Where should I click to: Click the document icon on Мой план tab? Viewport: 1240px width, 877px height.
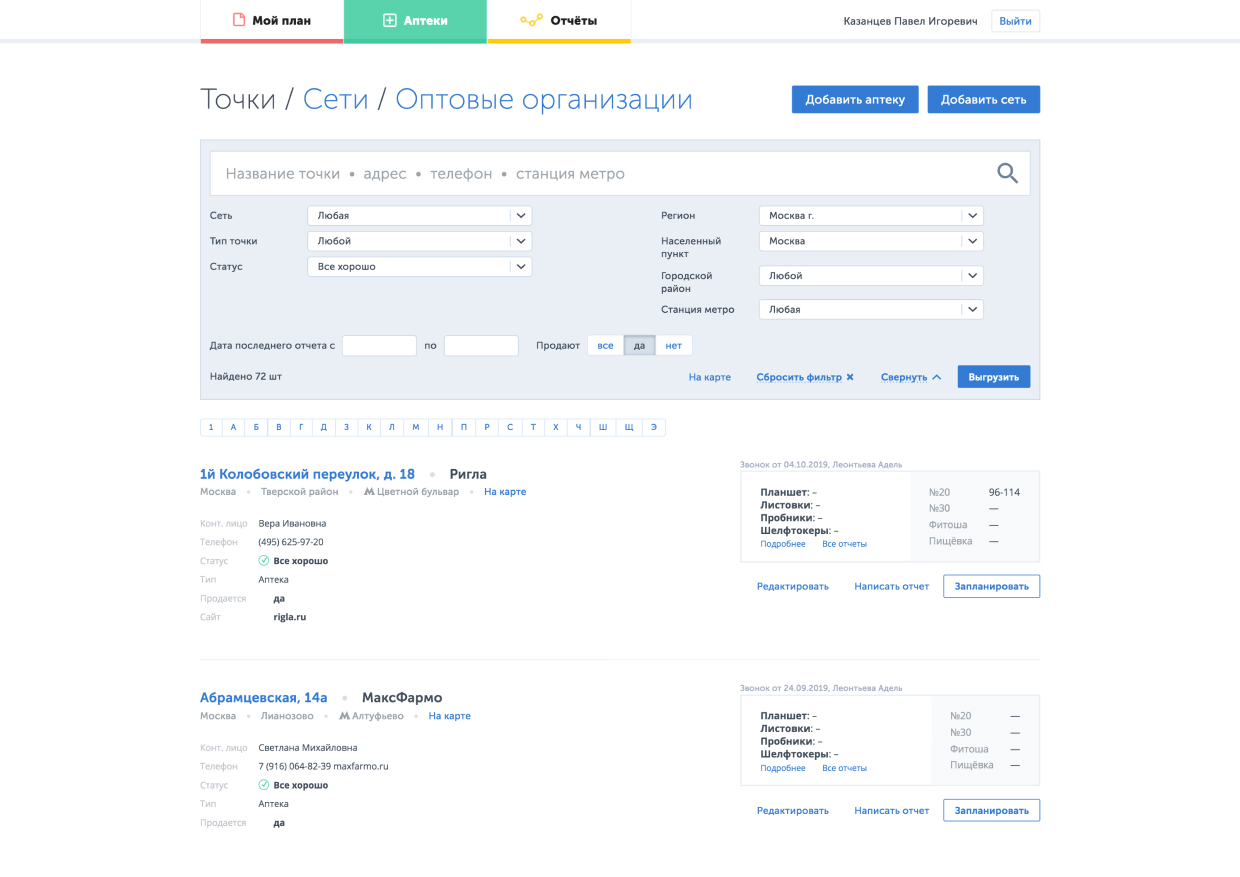(239, 20)
